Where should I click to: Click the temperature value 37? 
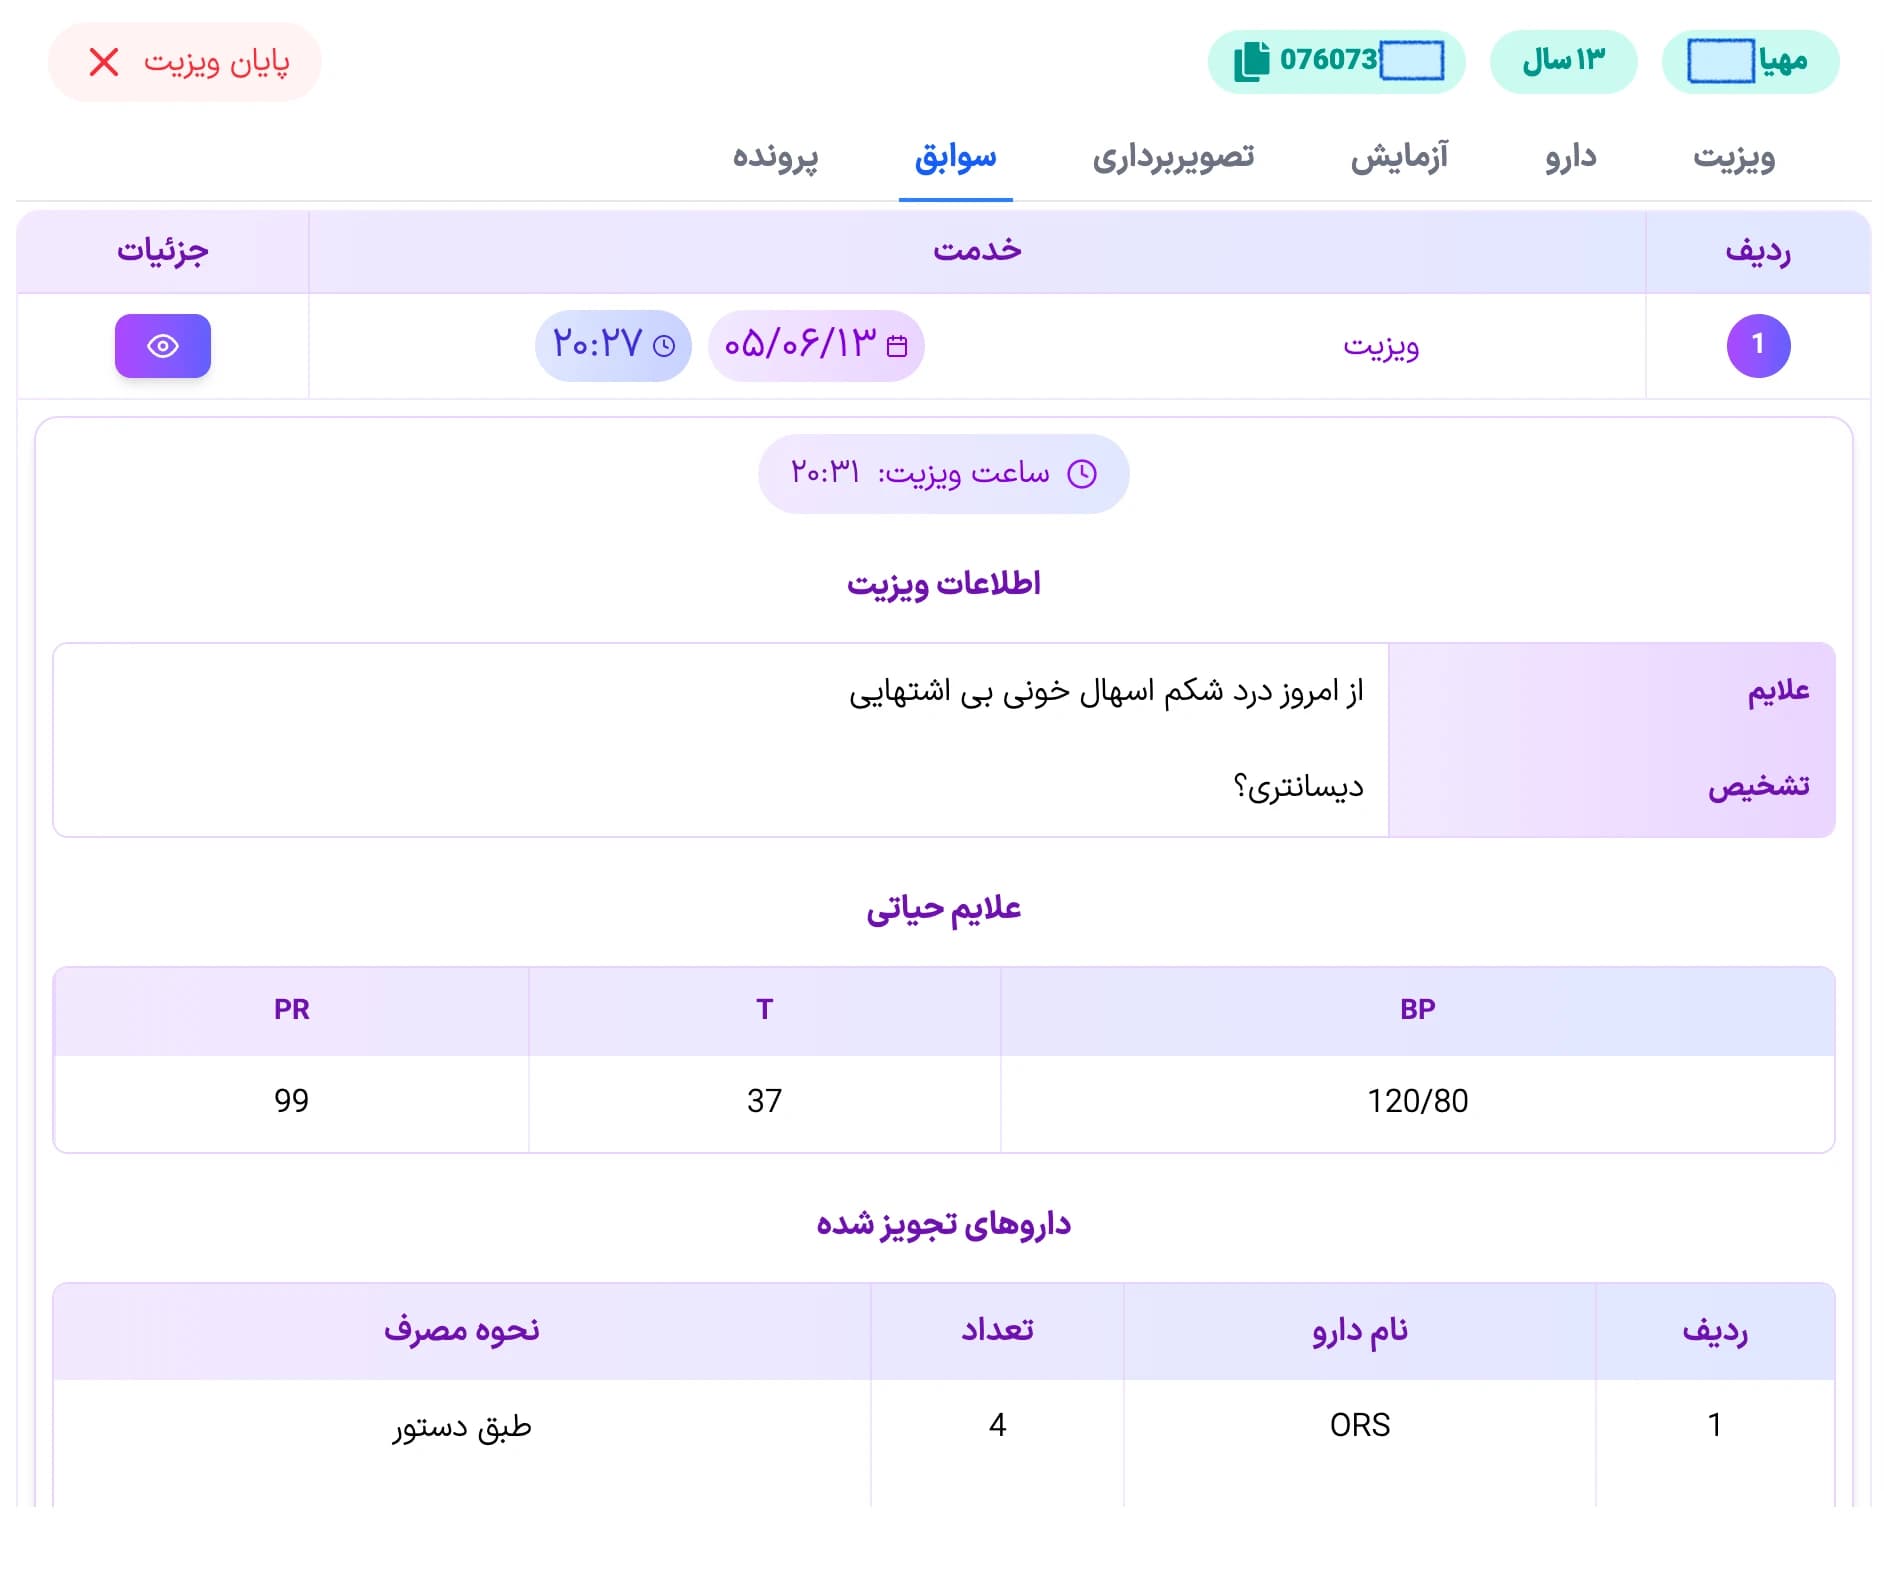pos(764,1101)
